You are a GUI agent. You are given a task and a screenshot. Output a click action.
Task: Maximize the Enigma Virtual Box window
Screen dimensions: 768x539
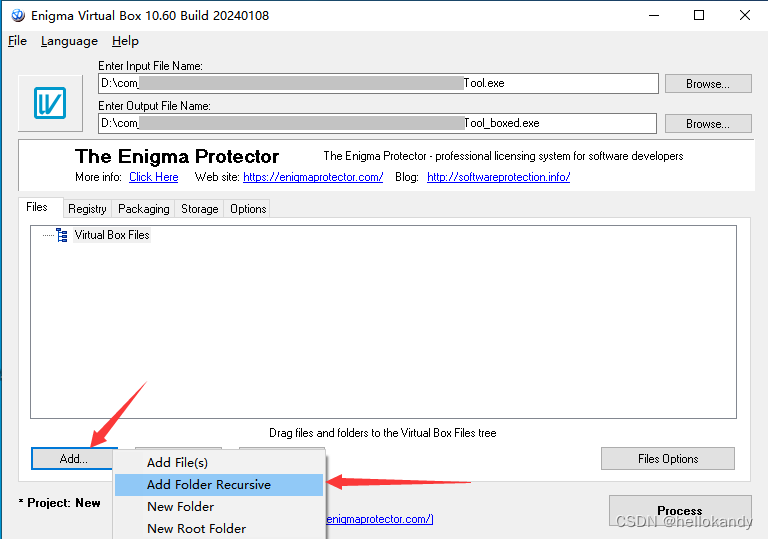tap(699, 15)
